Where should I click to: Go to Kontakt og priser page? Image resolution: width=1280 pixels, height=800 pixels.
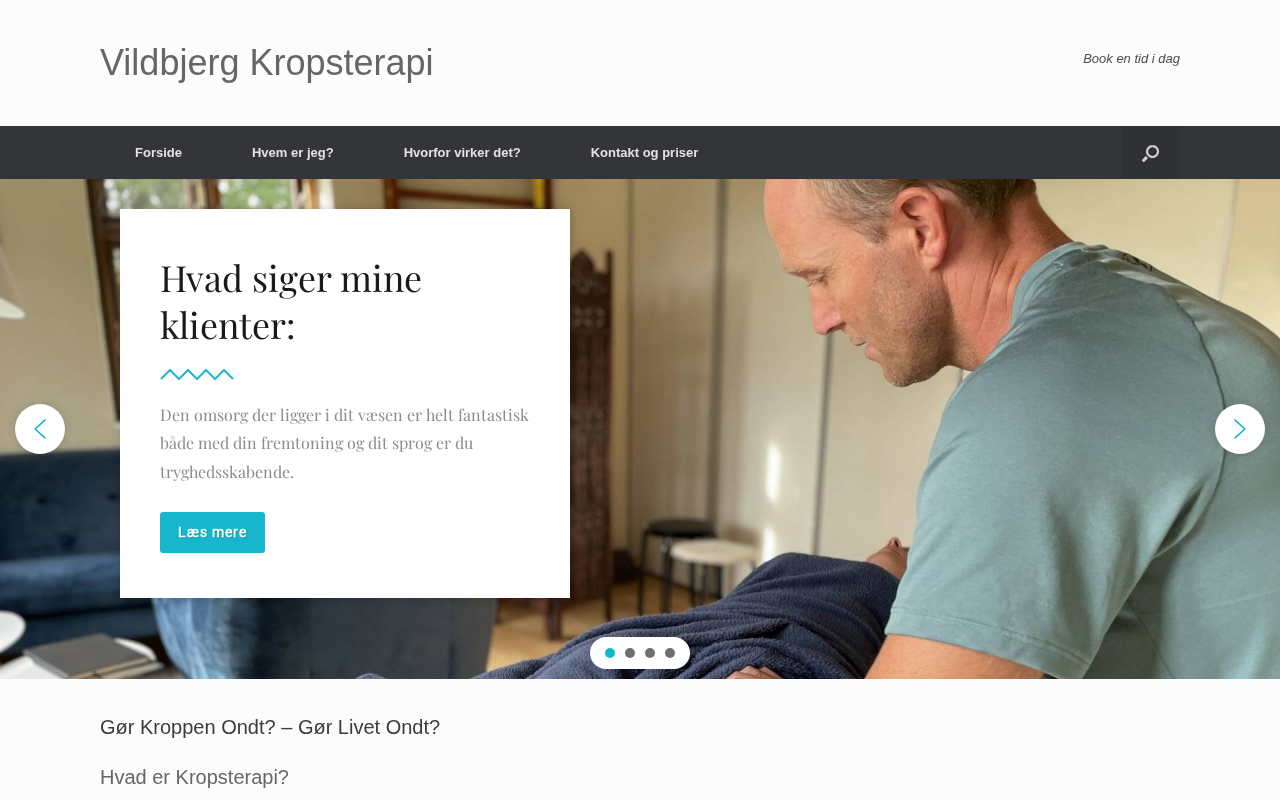tap(644, 153)
